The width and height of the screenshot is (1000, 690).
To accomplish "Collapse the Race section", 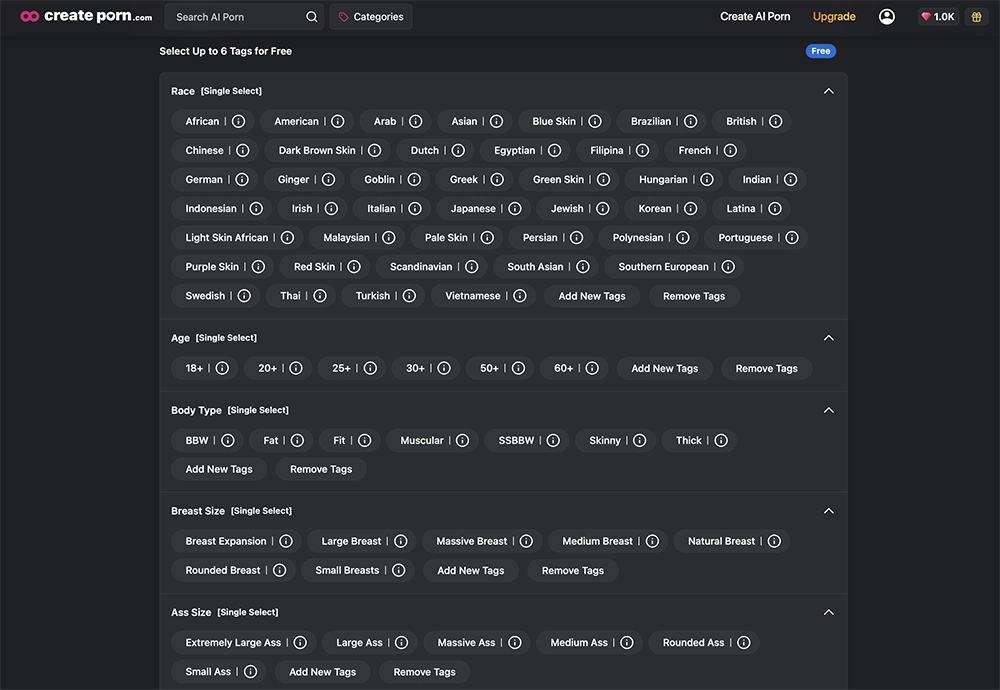I will coord(828,90).
